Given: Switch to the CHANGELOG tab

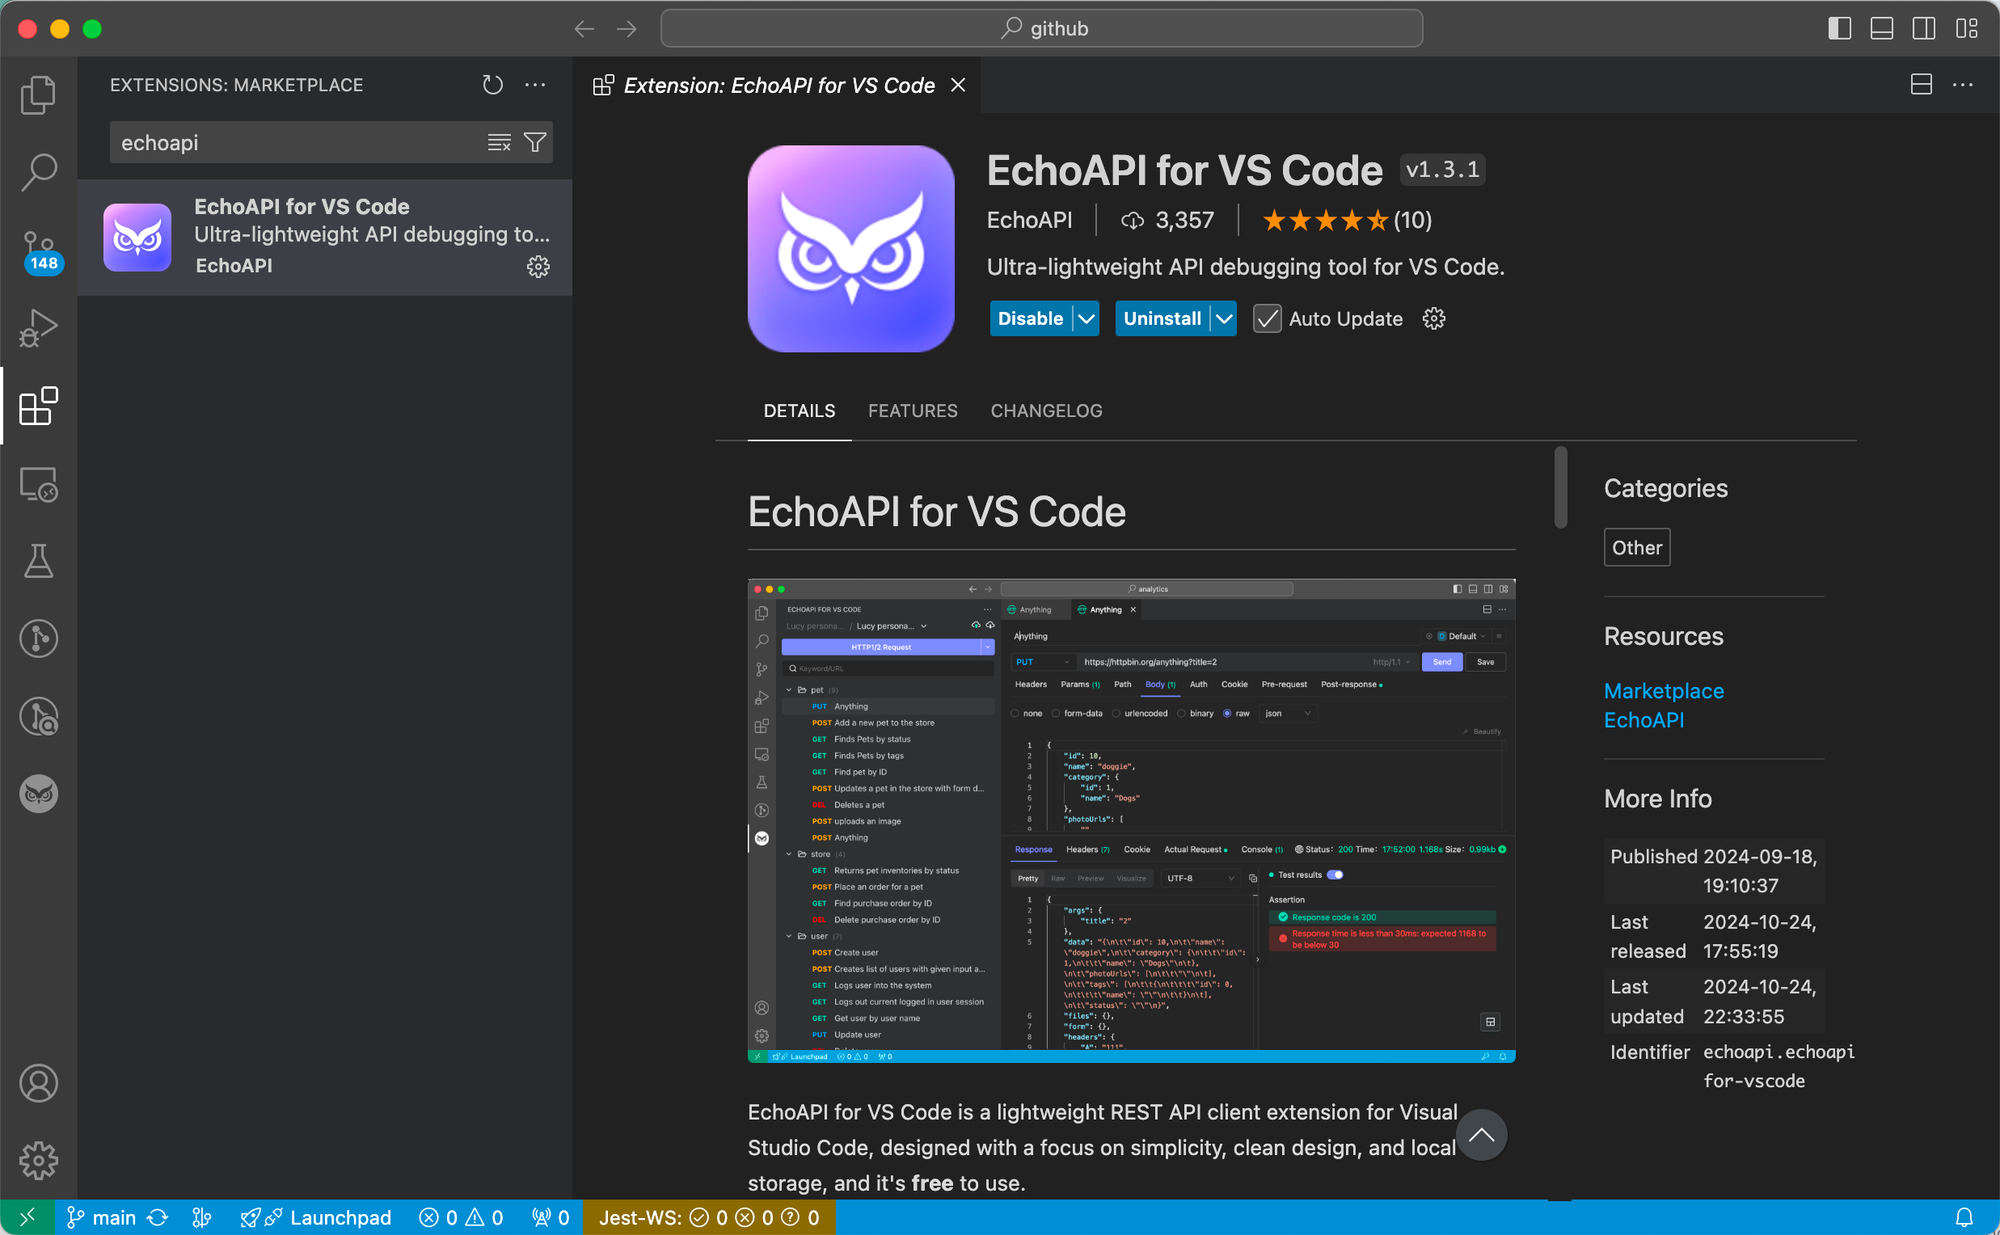Looking at the screenshot, I should [1047, 410].
